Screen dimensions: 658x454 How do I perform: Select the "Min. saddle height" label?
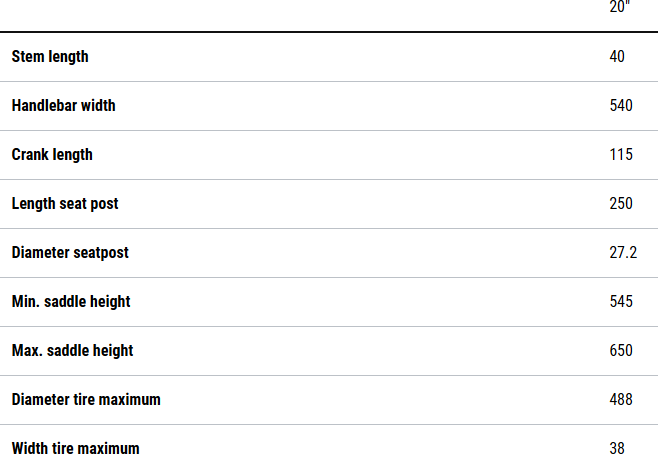pos(71,302)
